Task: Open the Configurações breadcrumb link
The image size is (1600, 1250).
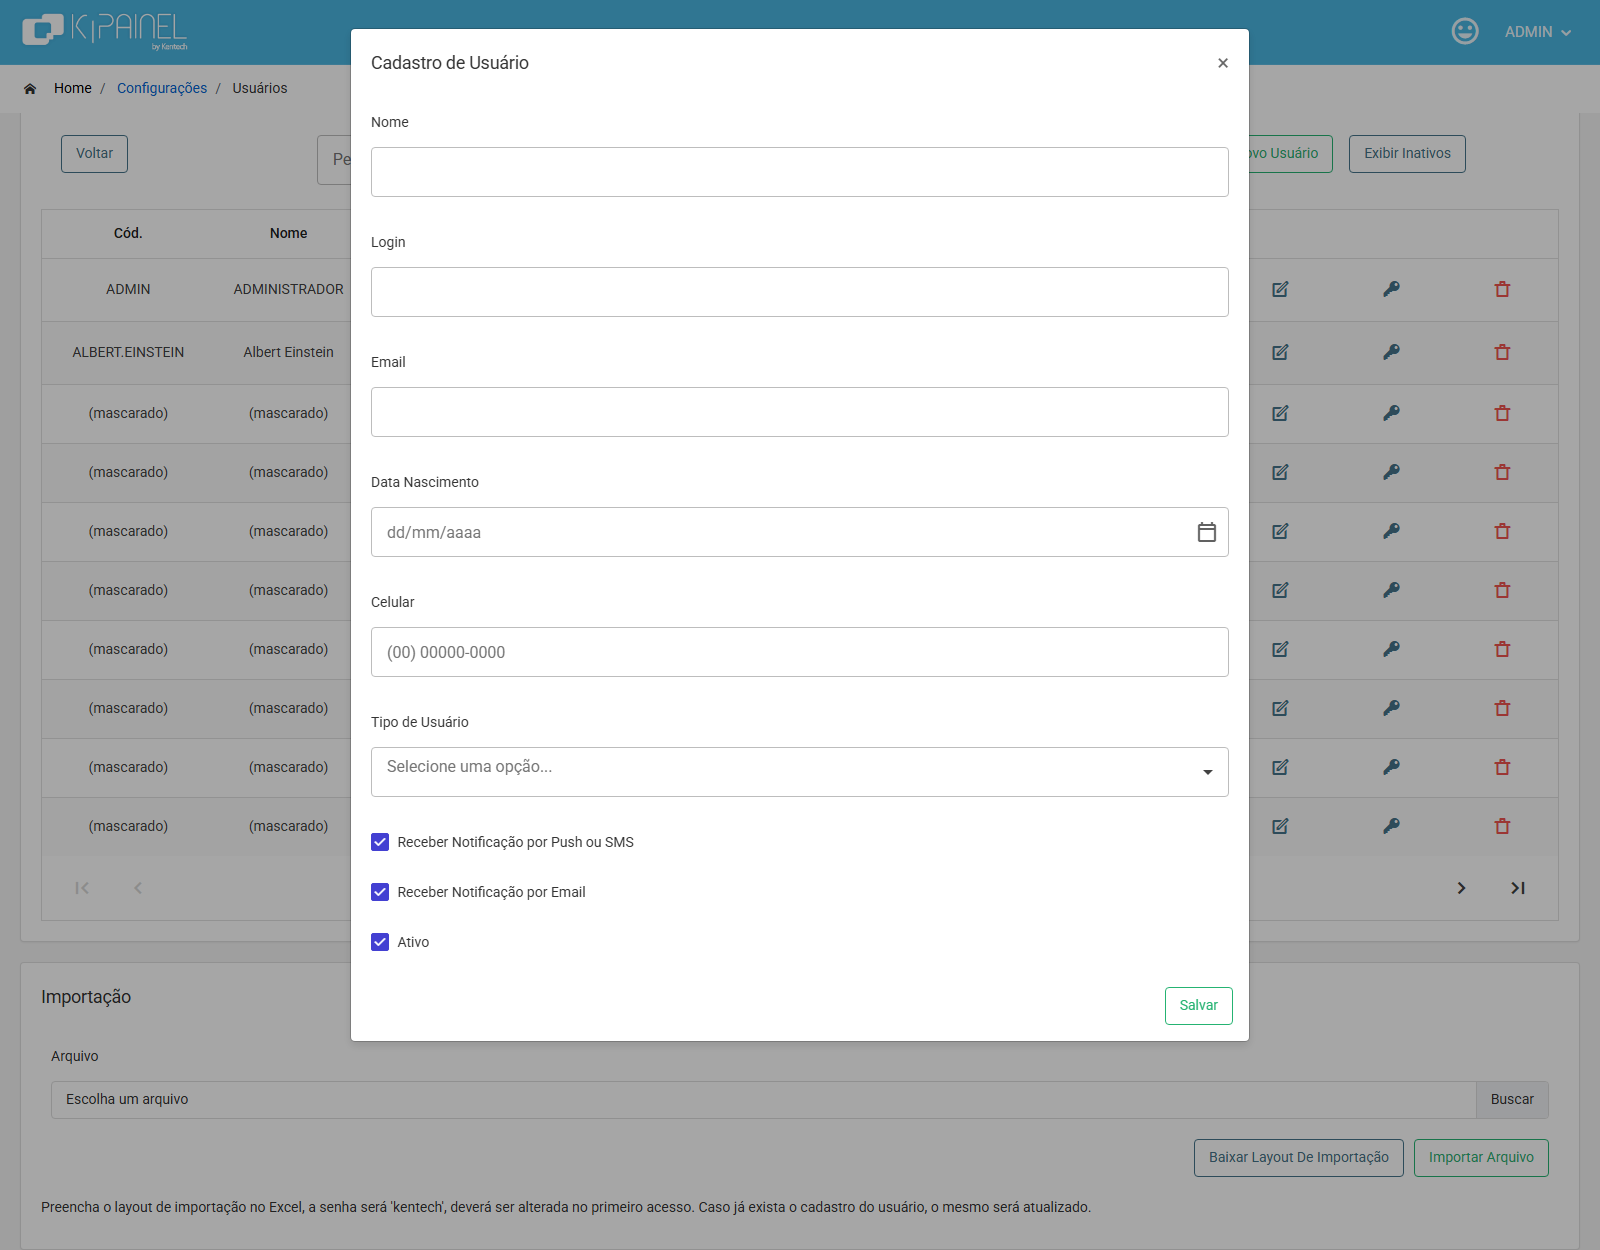Action: click(162, 88)
